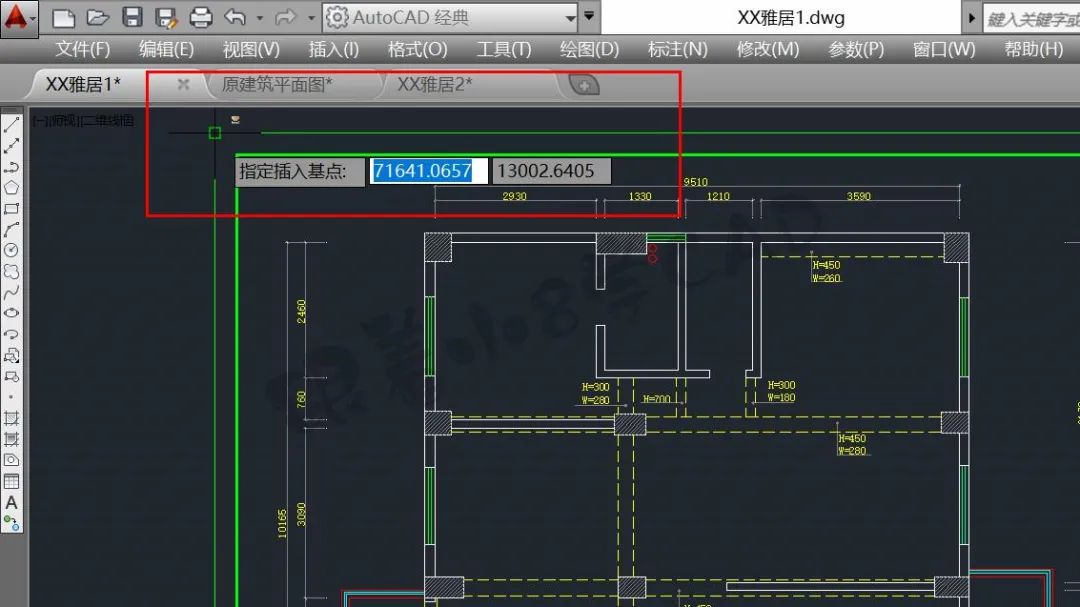The height and width of the screenshot is (607, 1080).
Task: Click the 2930 dimension text
Action: pyautogui.click(x=514, y=196)
